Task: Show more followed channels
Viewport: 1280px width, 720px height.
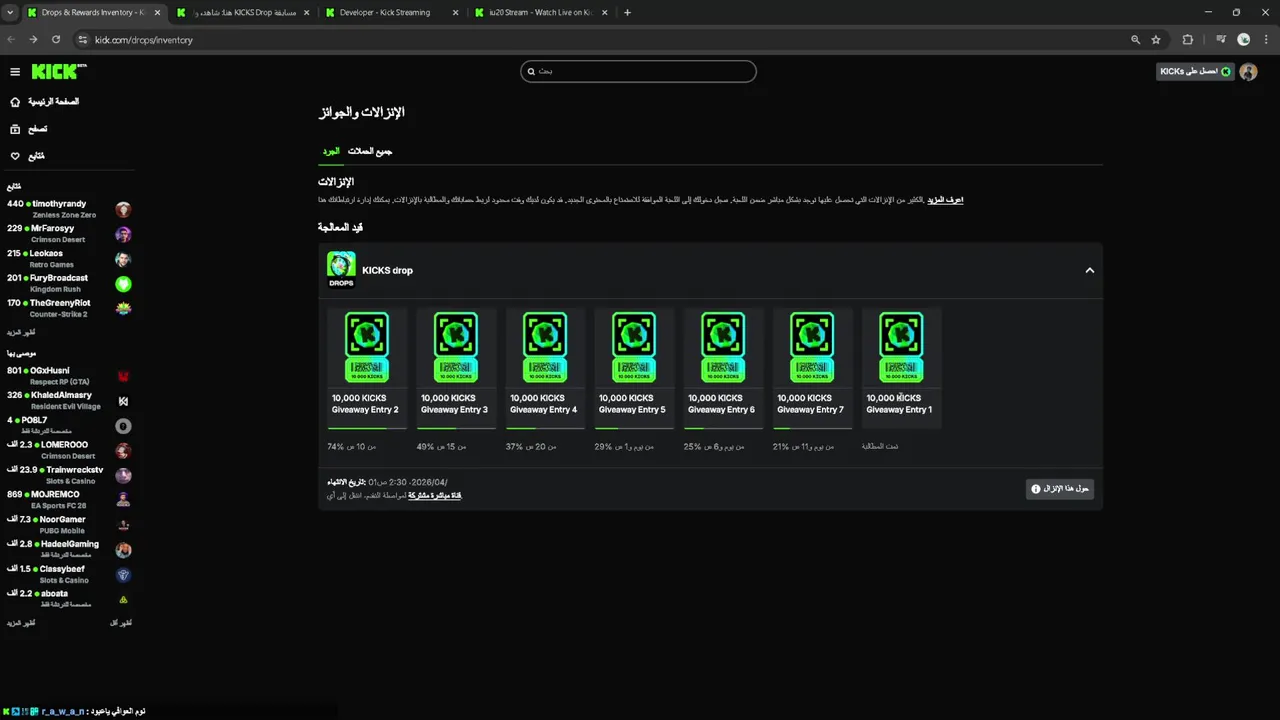Action: [x=20, y=332]
